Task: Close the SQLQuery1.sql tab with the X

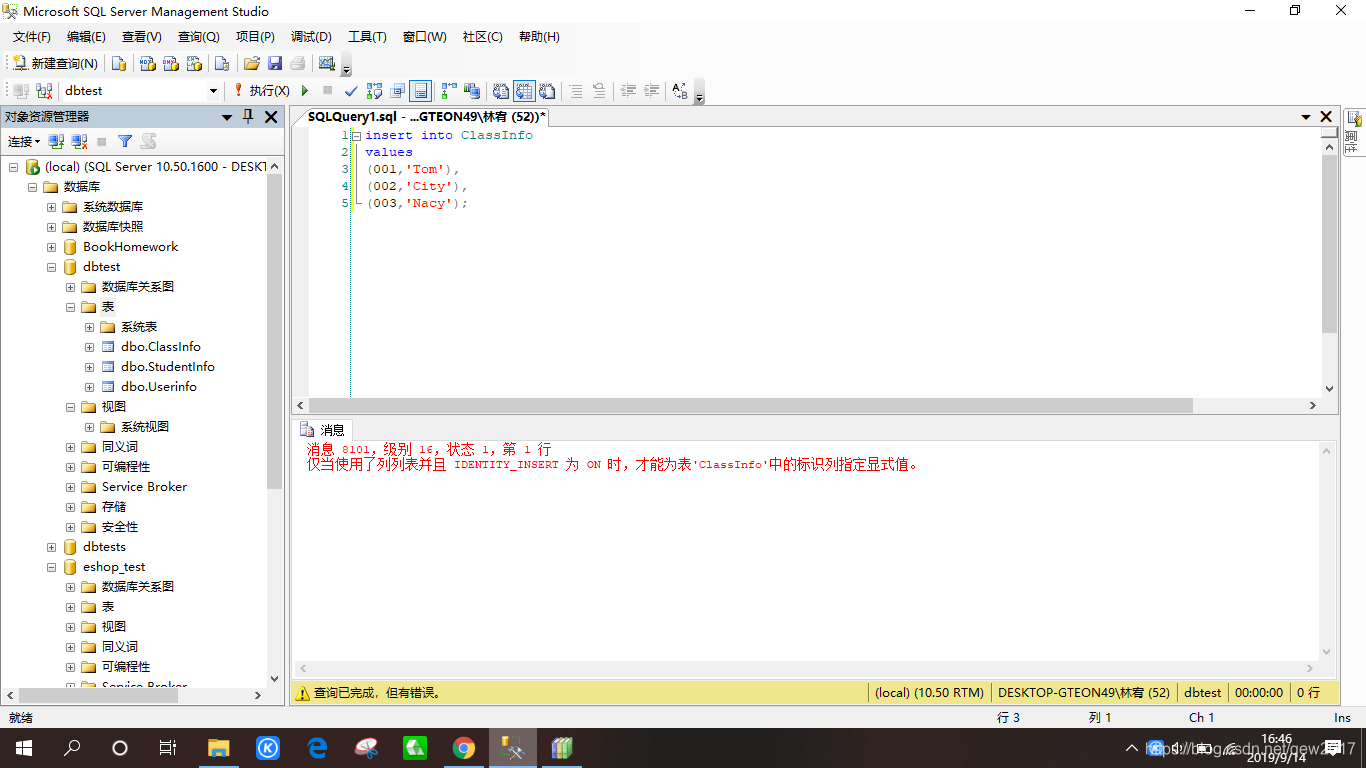Action: [x=1326, y=117]
